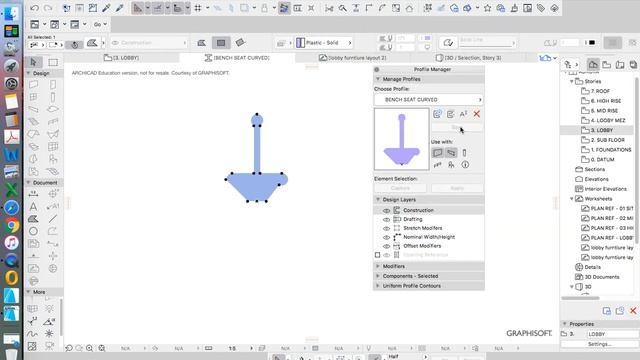Image resolution: width=640 pixels, height=360 pixels.
Task: Expand Components - Selected section
Action: 378,276
